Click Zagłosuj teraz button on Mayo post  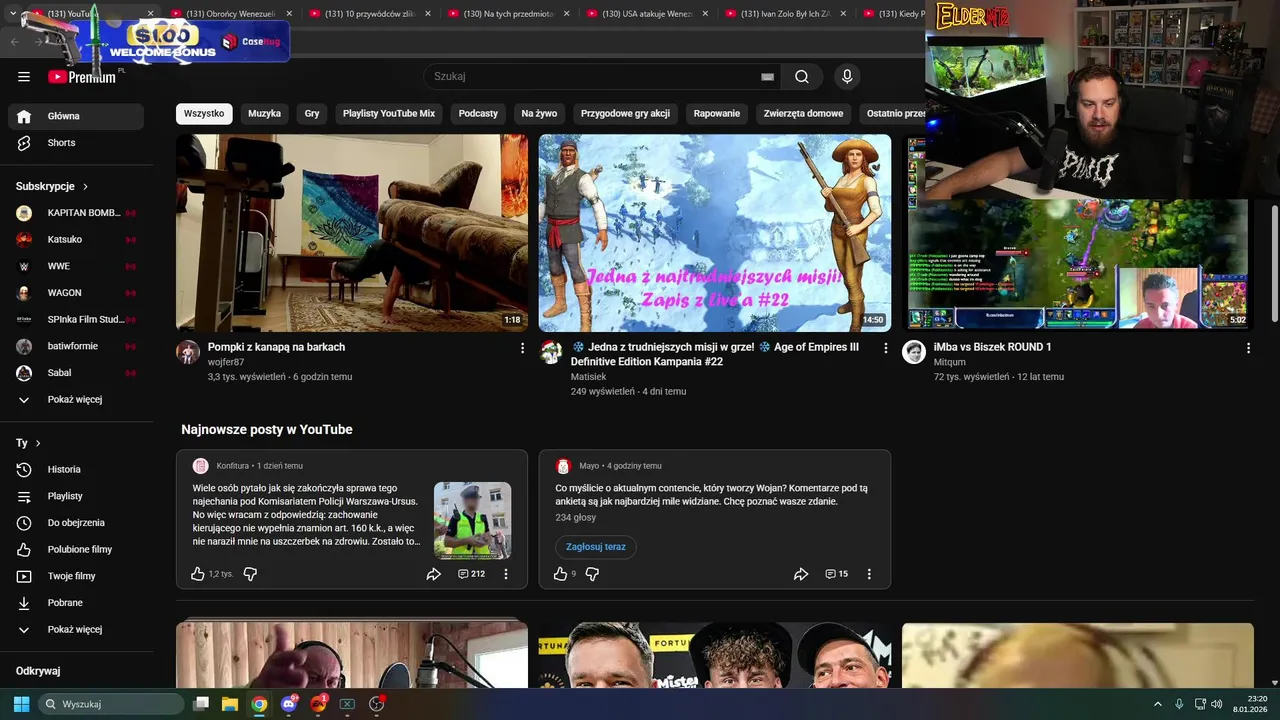click(596, 547)
